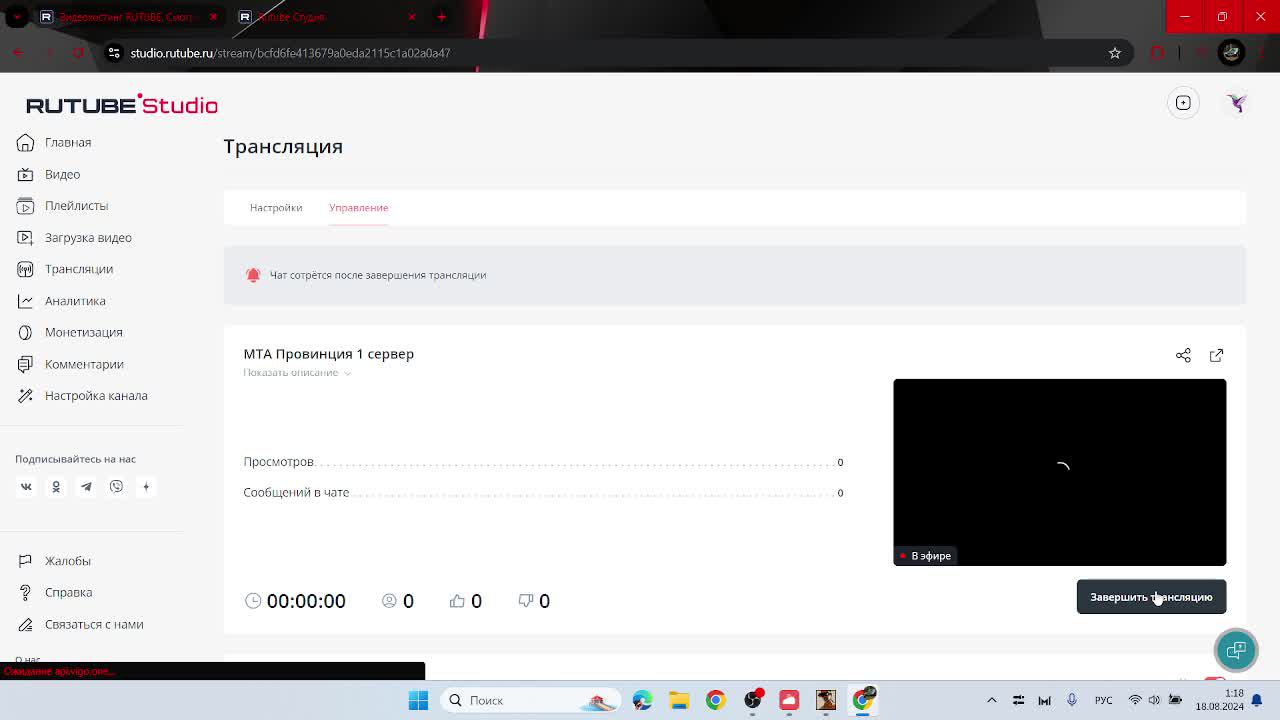Open Справка help in the sidebar

(55, 592)
